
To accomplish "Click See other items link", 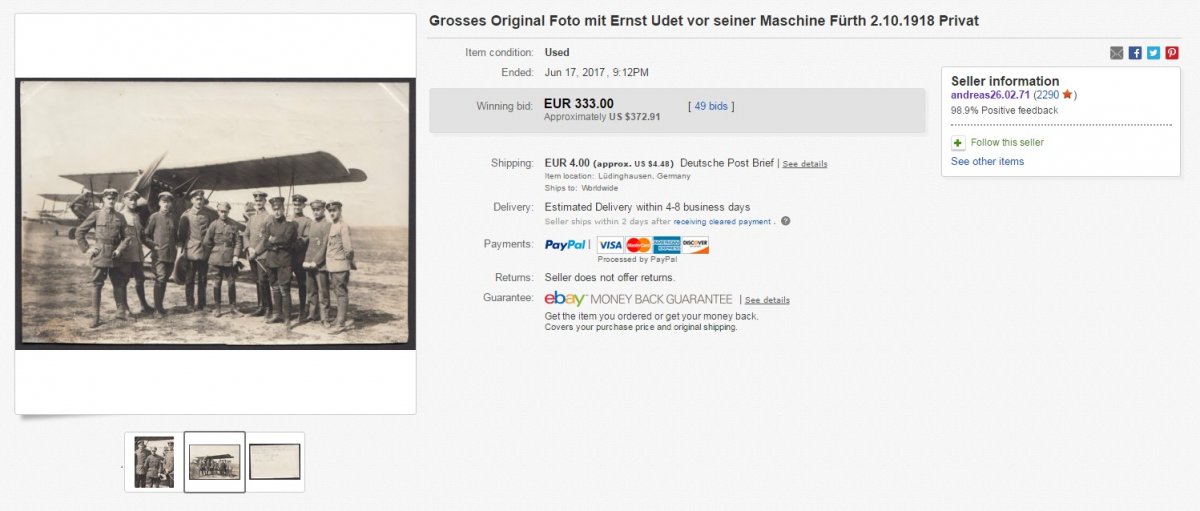I will (x=987, y=162).
